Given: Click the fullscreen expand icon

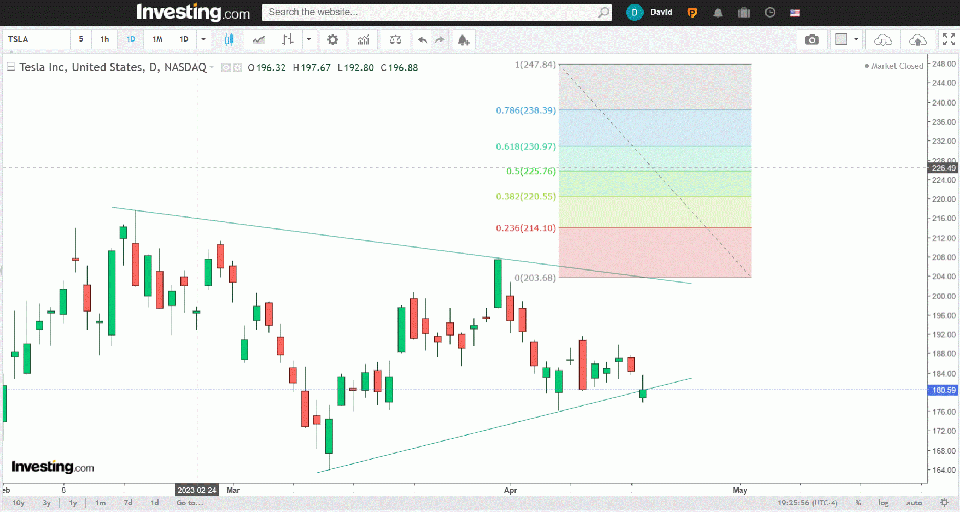Looking at the screenshot, I should (948, 40).
